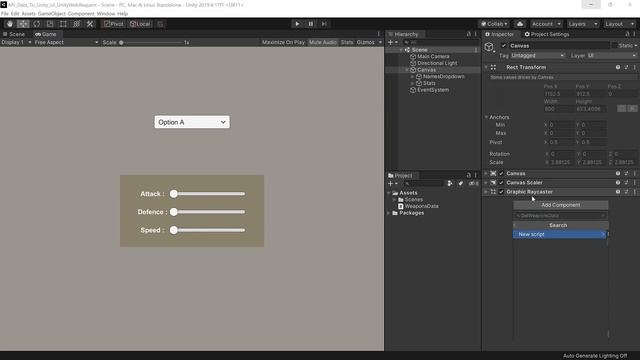Open Canvas Scaler component help icon
The width and height of the screenshot is (640, 360).
618,182
